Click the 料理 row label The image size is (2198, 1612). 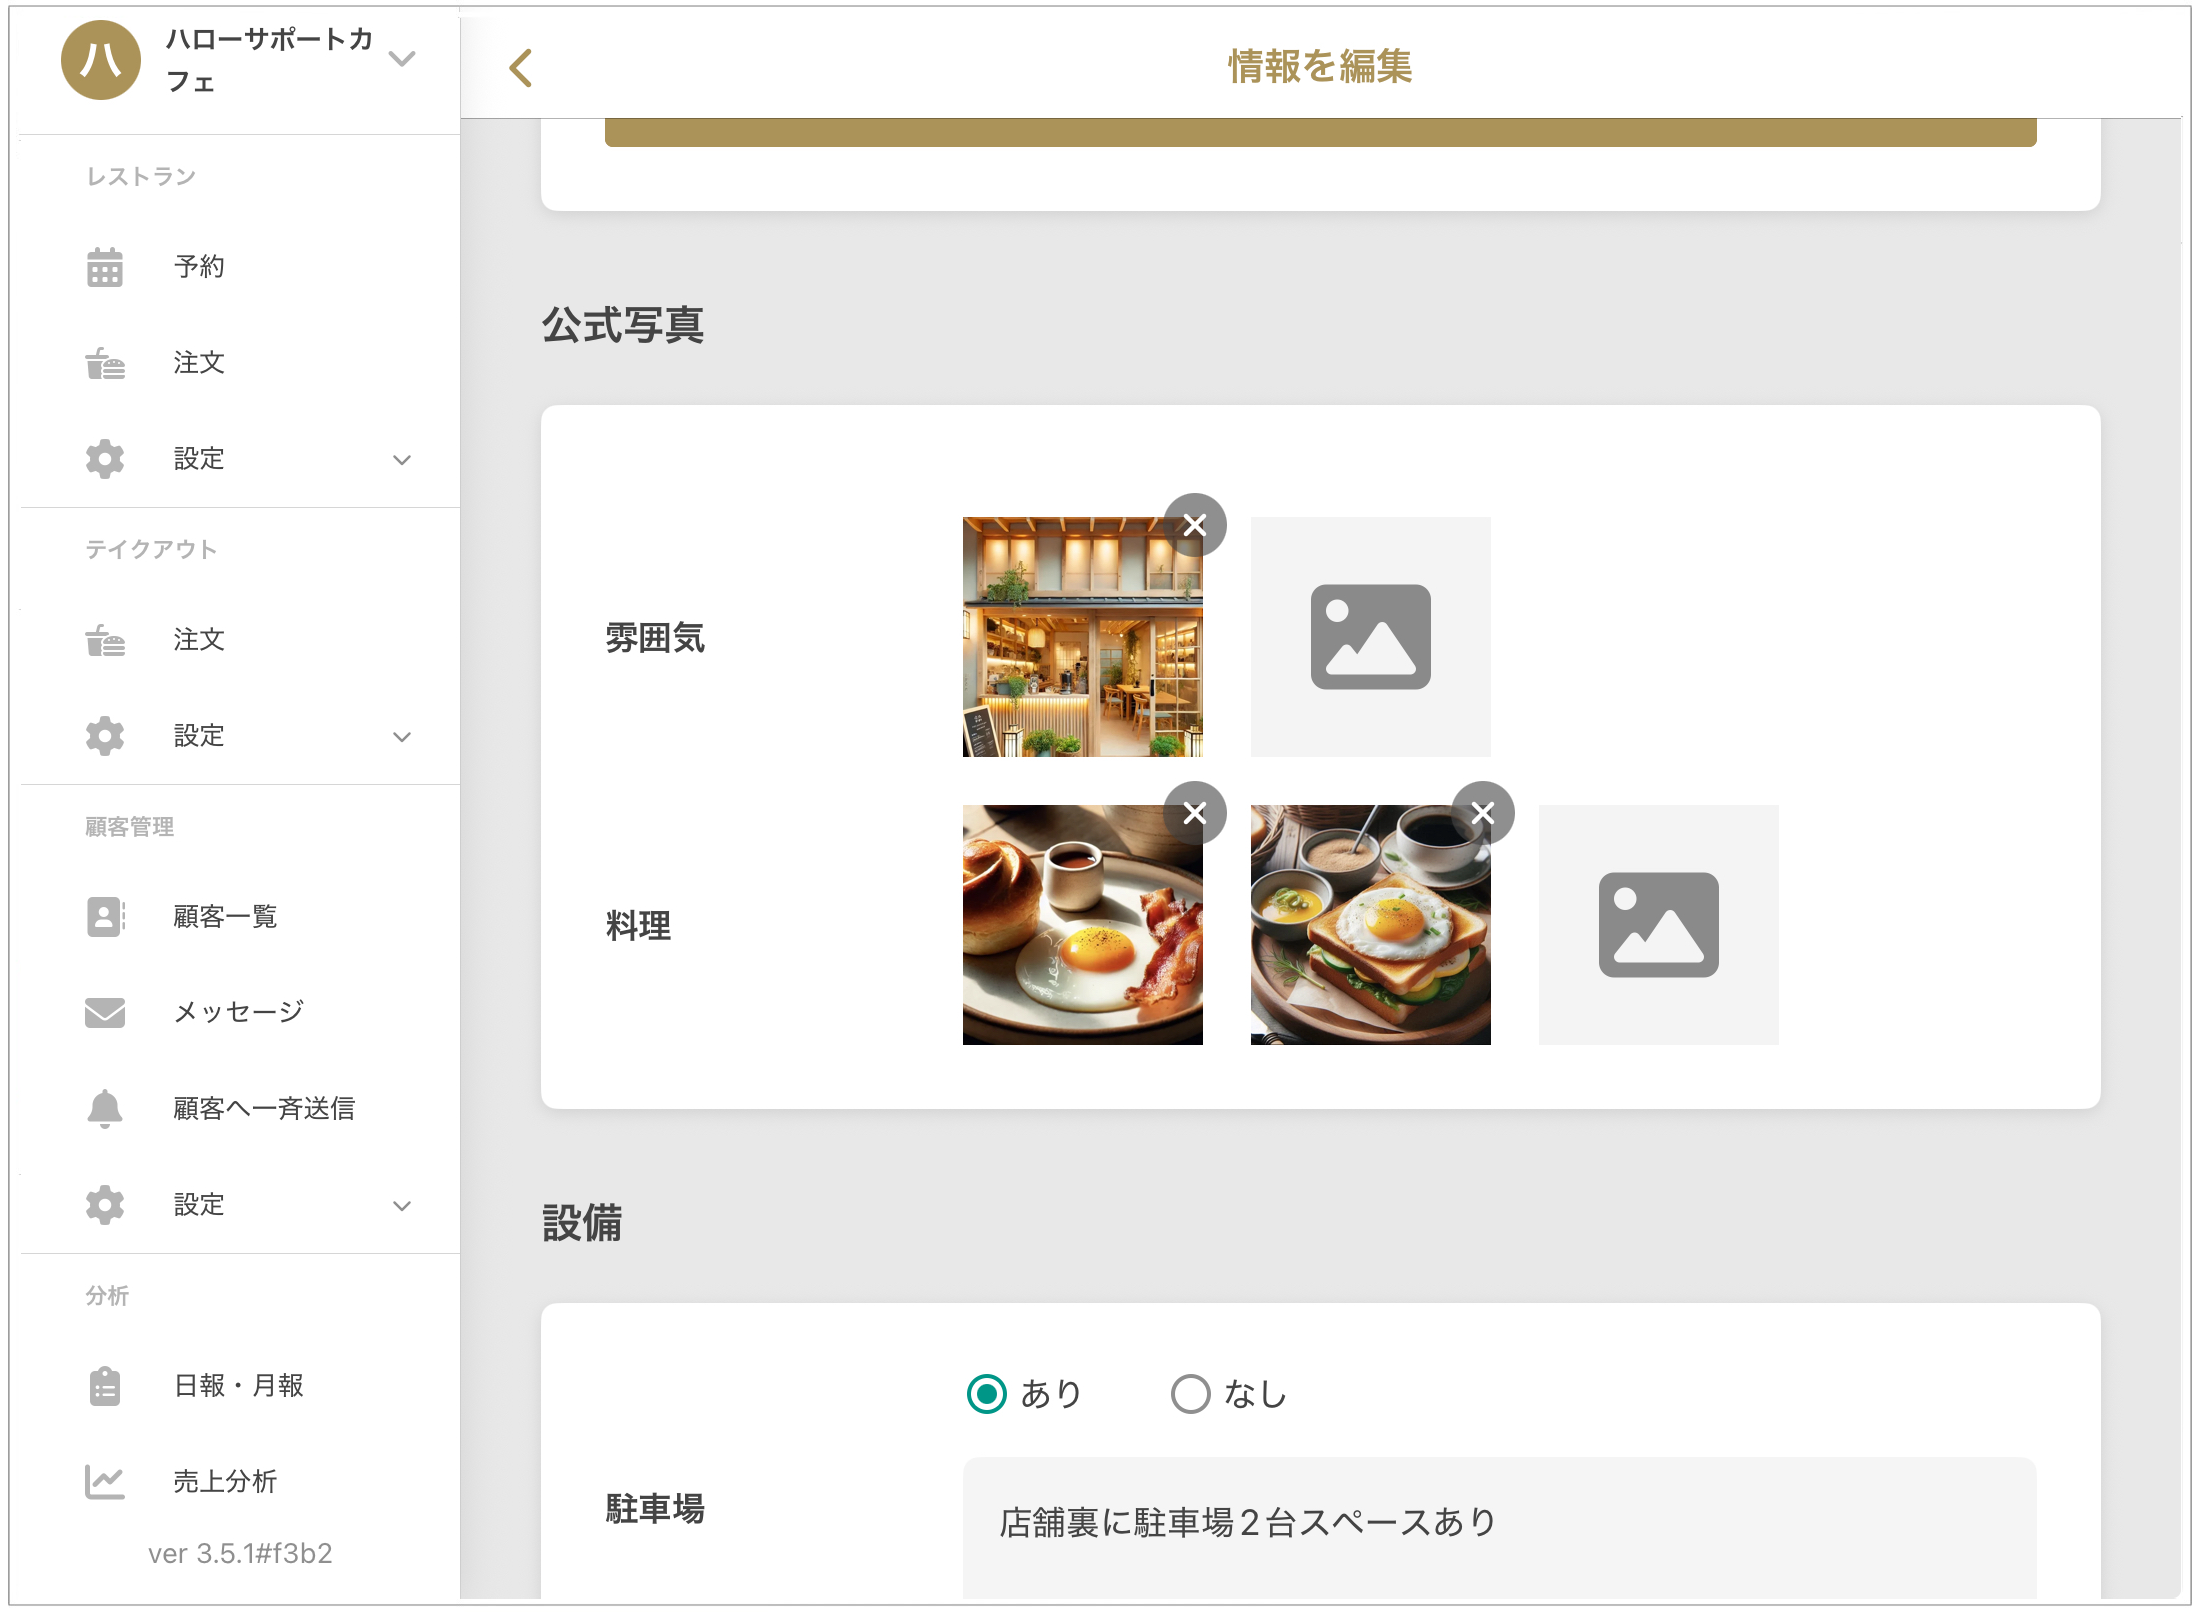pyautogui.click(x=638, y=926)
